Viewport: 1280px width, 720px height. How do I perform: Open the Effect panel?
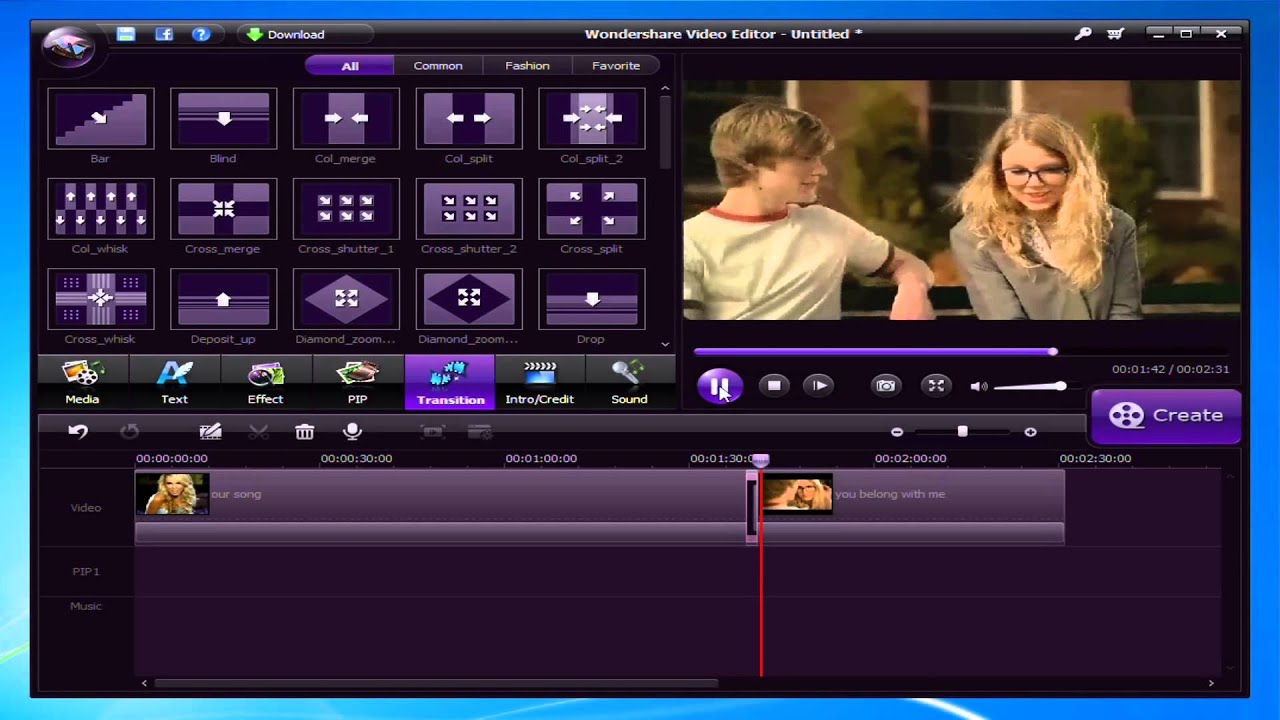click(x=265, y=382)
